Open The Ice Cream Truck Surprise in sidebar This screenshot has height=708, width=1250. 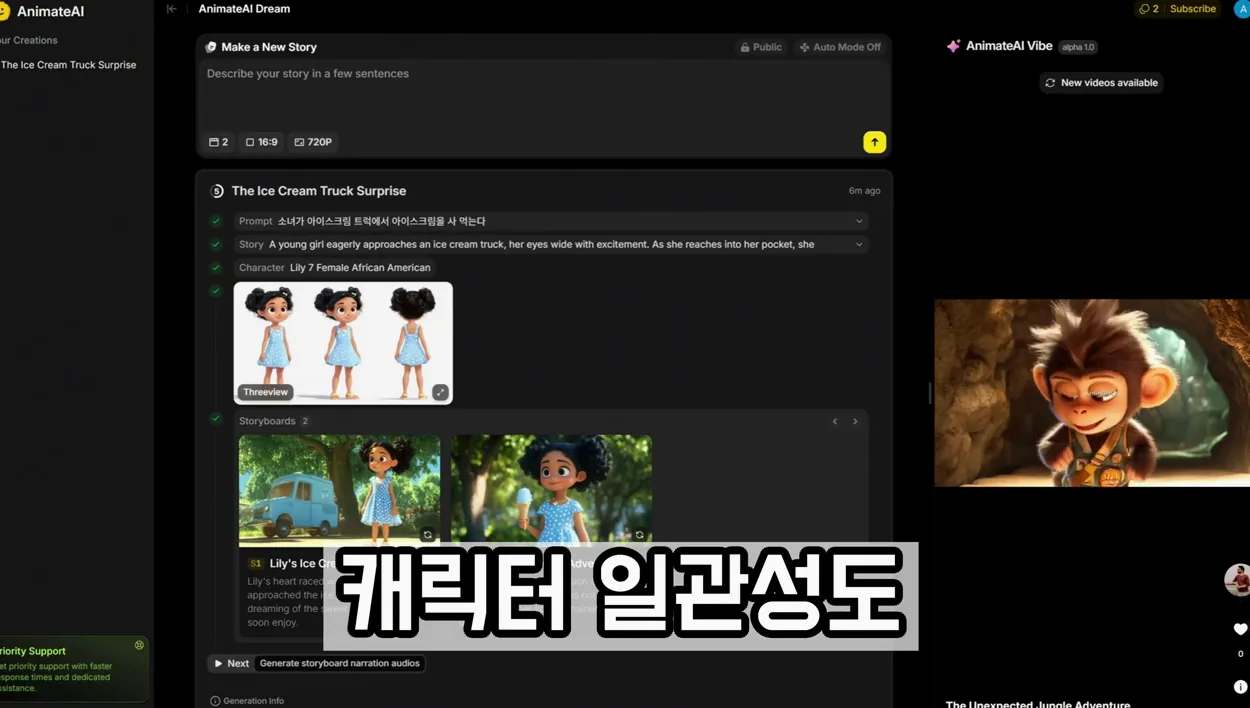click(68, 65)
